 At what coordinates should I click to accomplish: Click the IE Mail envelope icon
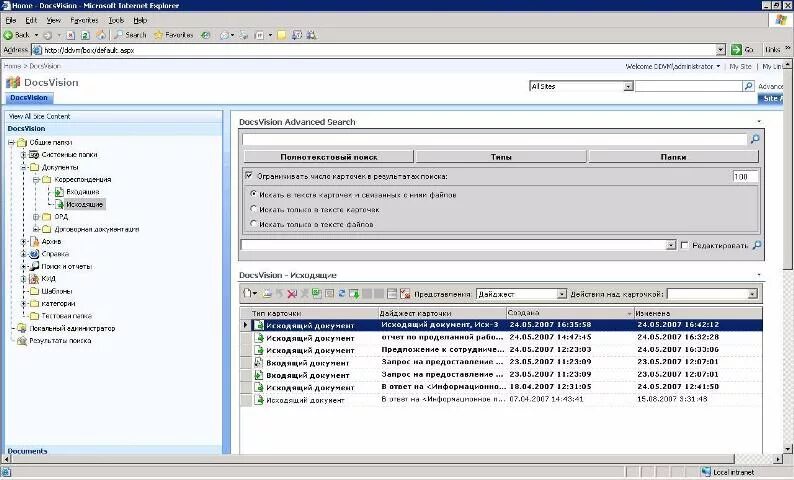coord(224,35)
